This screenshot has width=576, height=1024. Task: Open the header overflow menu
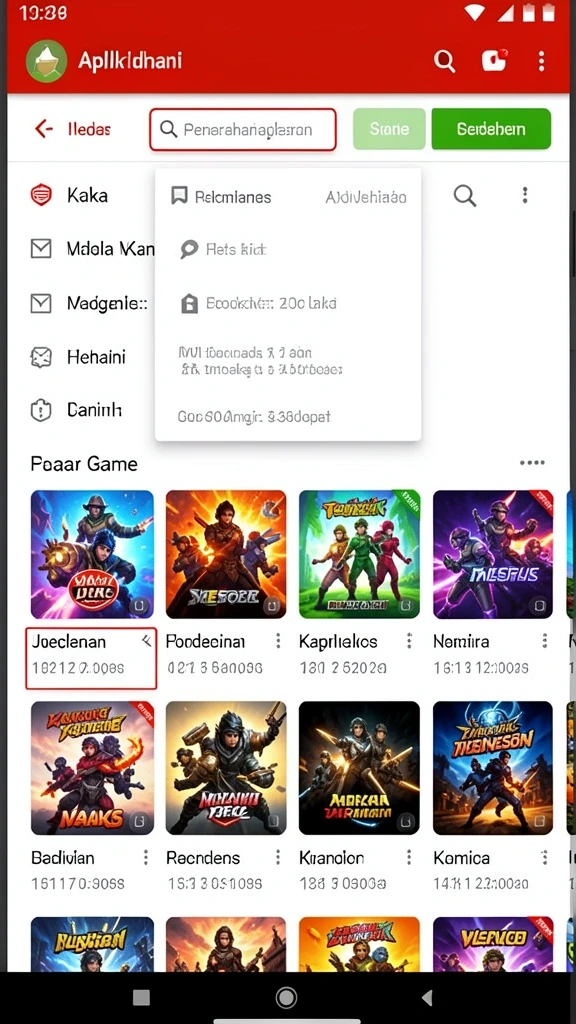[x=541, y=61]
